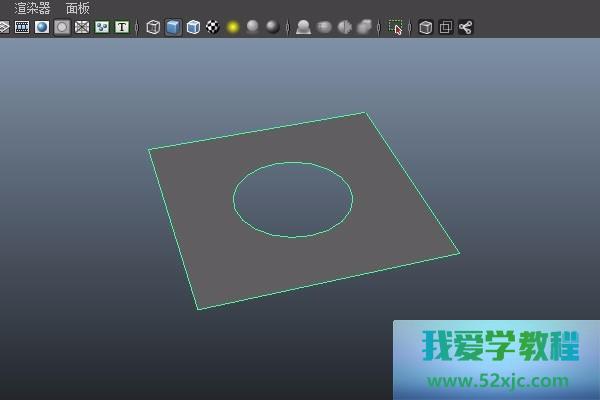Viewport: 600px width, 400px height.
Task: Click the Isolate Select icon
Action: coord(396,27)
